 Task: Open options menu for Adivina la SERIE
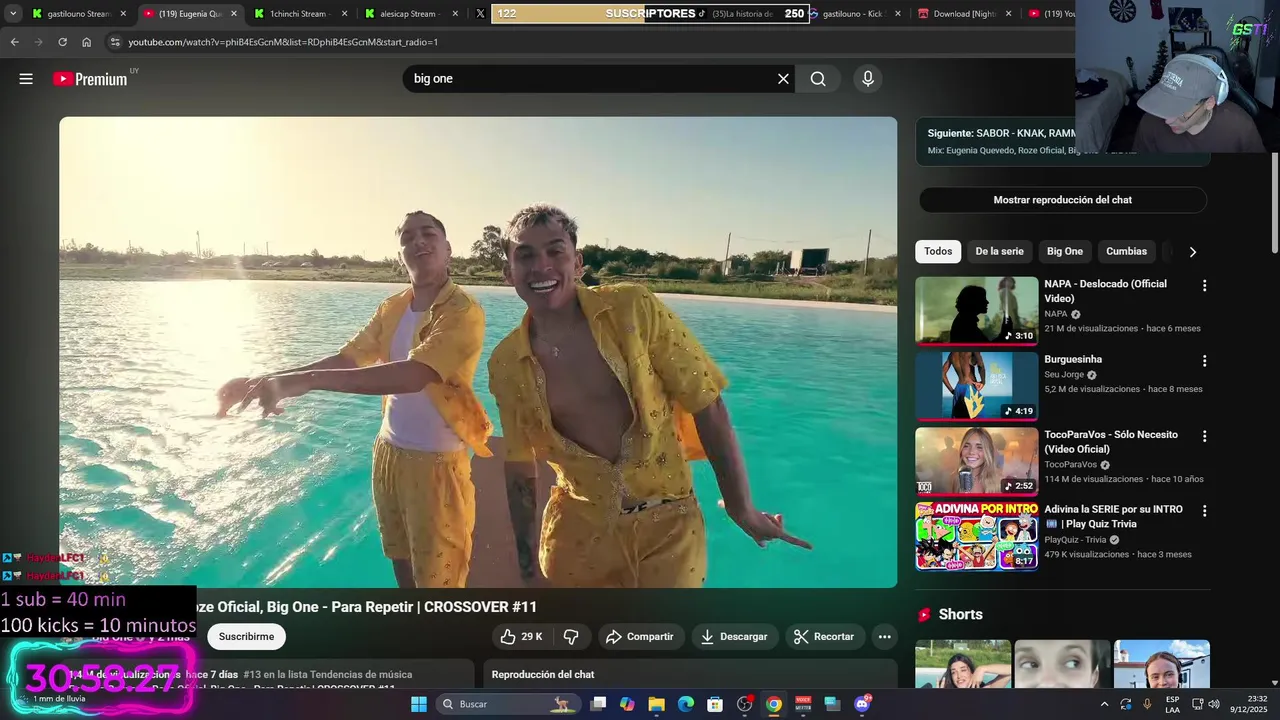click(x=1204, y=511)
